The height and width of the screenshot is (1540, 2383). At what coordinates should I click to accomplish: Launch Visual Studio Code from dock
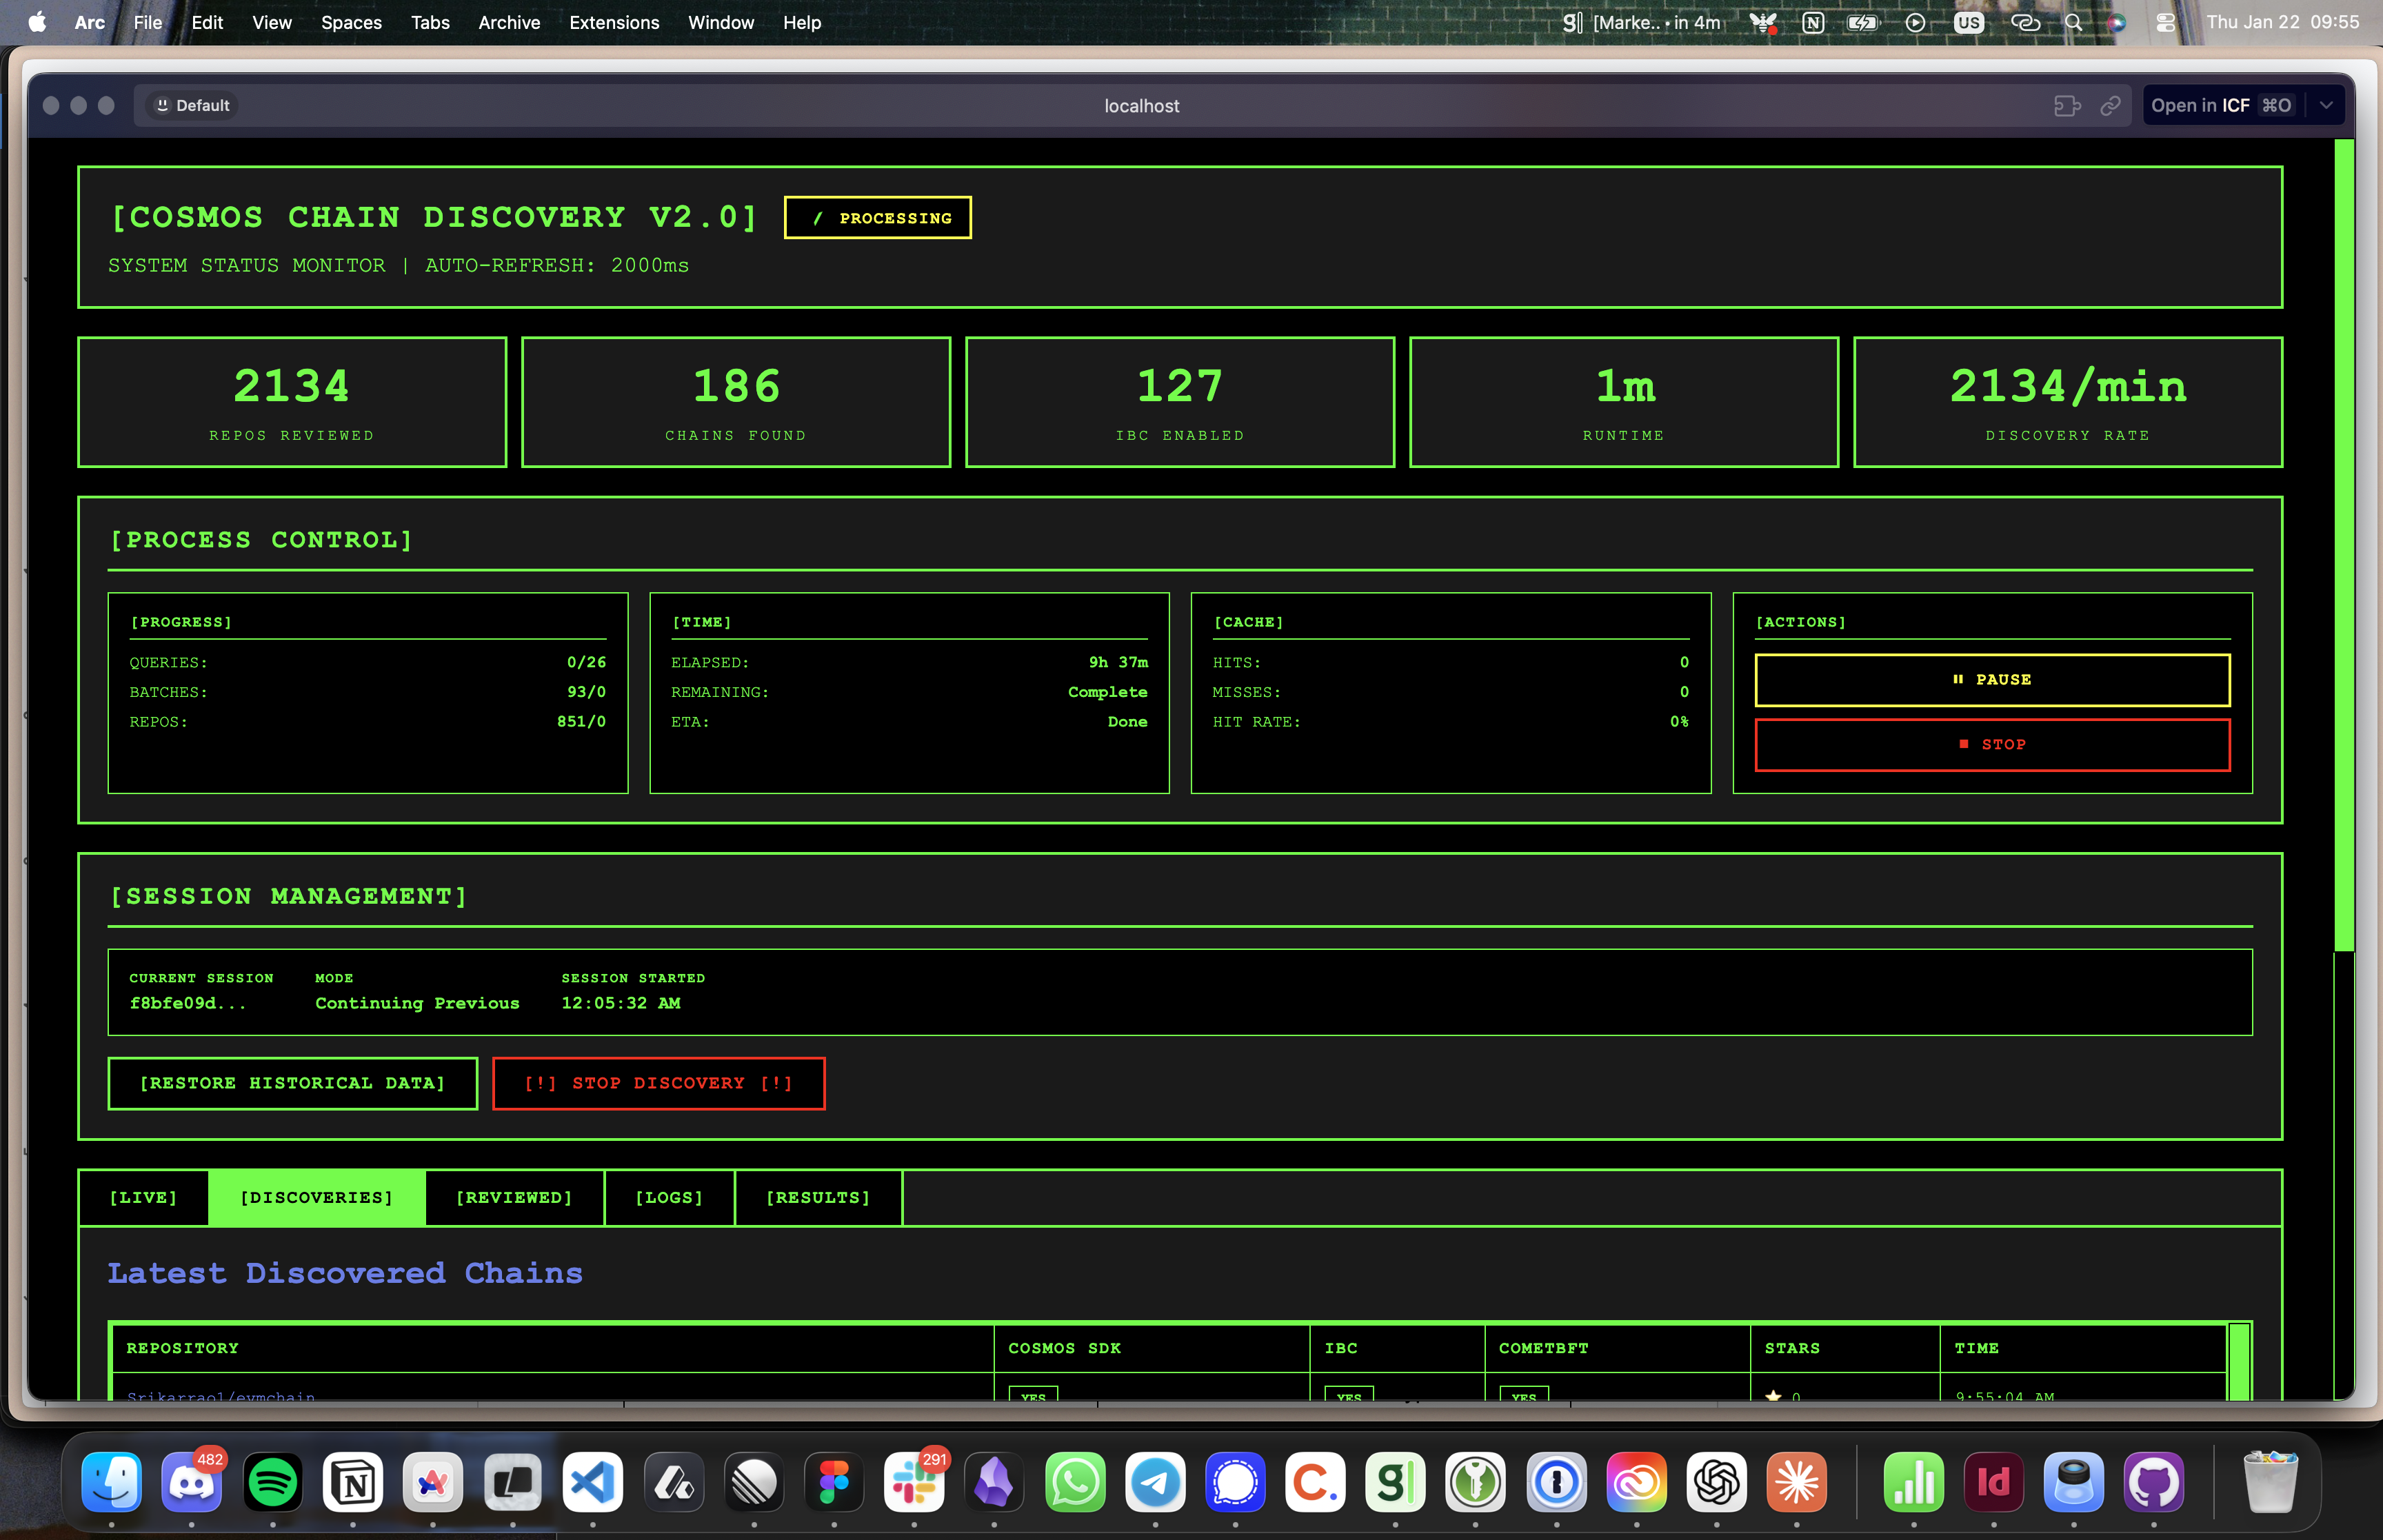[593, 1482]
